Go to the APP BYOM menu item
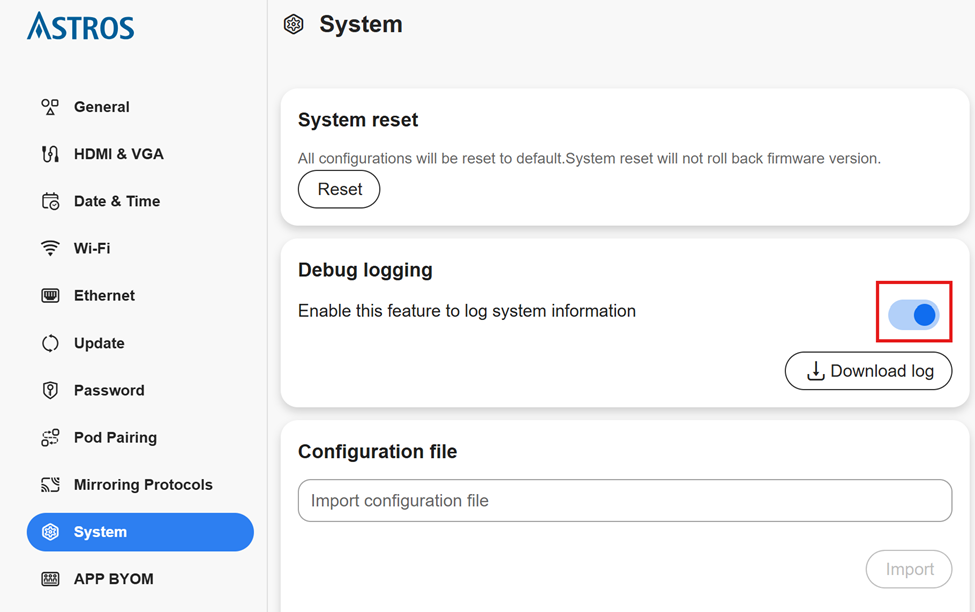This screenshot has width=975, height=612. tap(113, 579)
